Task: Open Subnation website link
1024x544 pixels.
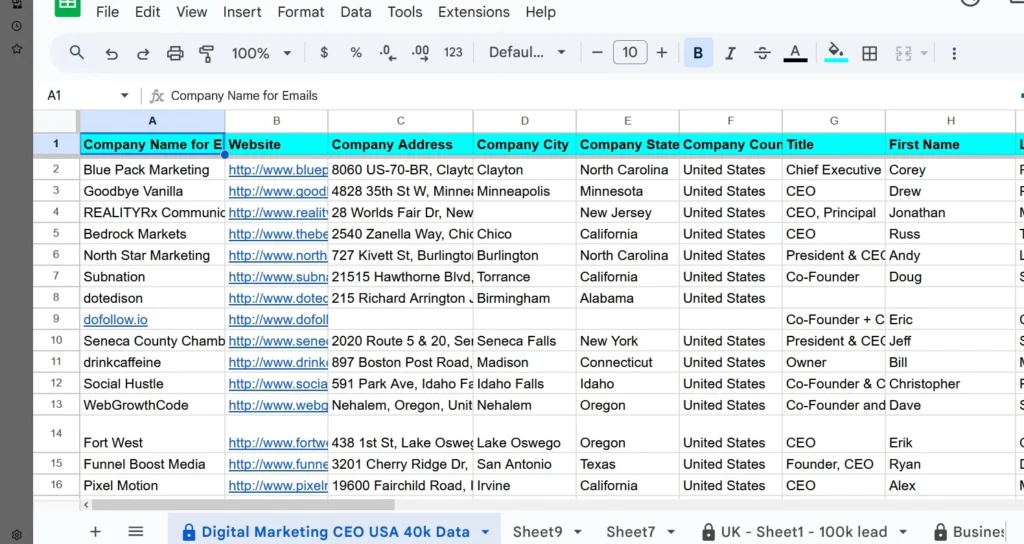Action: 278,277
